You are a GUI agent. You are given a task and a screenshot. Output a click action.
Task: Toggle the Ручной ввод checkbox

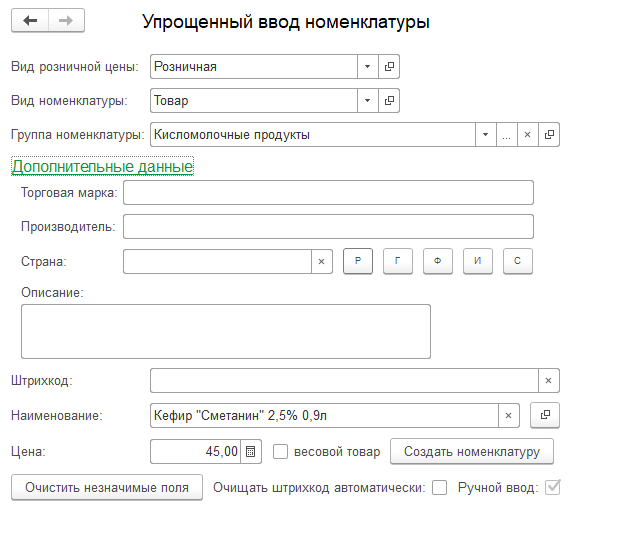point(552,488)
